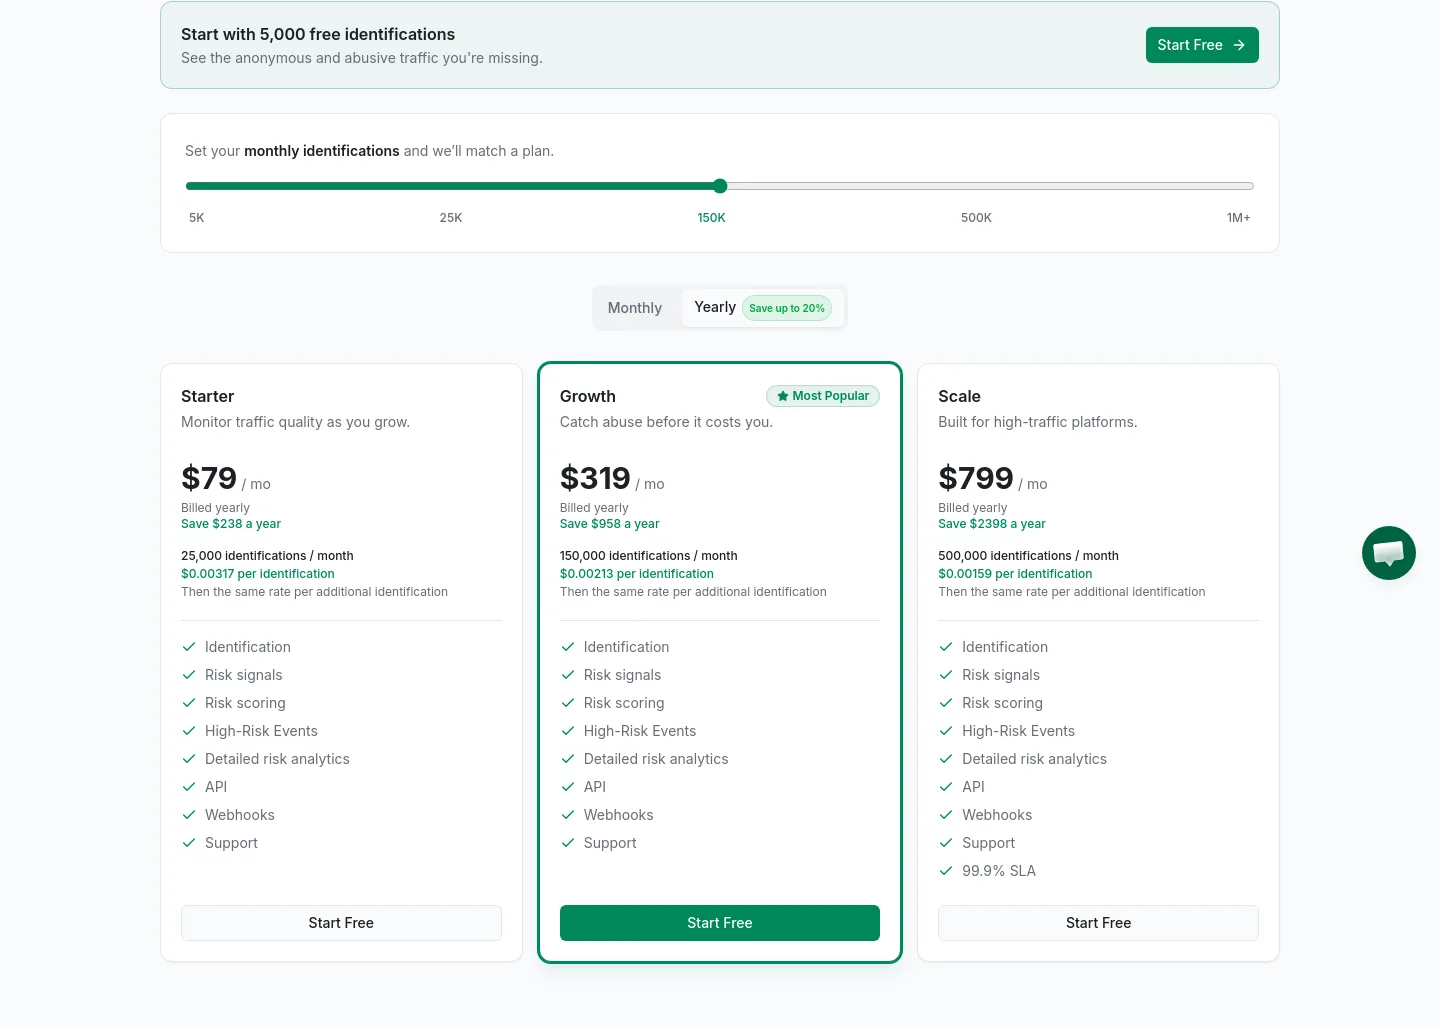Click the Growth '$0.00213 per identification' rate

point(637,574)
